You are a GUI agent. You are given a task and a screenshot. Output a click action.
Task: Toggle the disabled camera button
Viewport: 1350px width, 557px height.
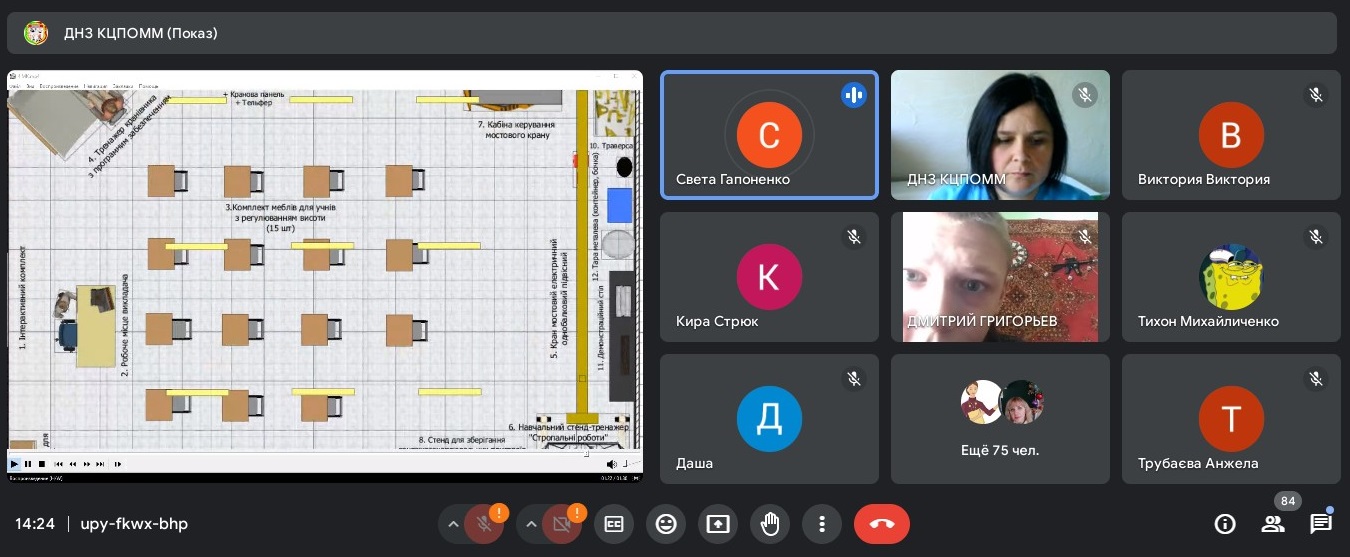[562, 524]
